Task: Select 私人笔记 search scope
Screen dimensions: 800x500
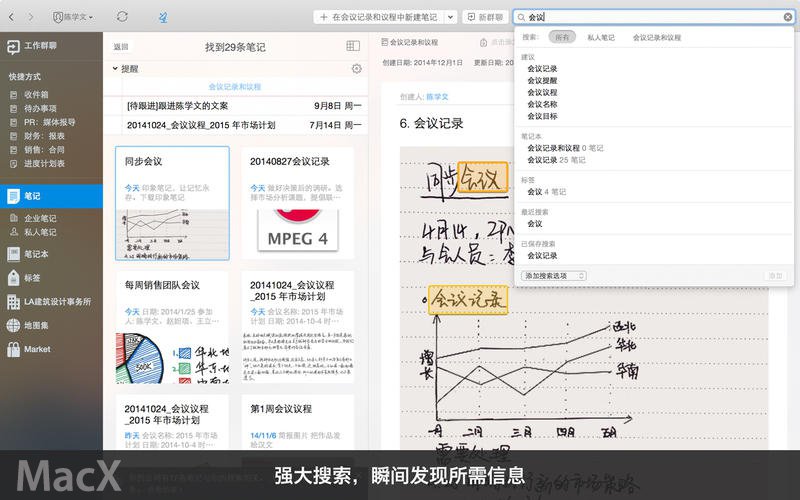Action: [x=601, y=37]
